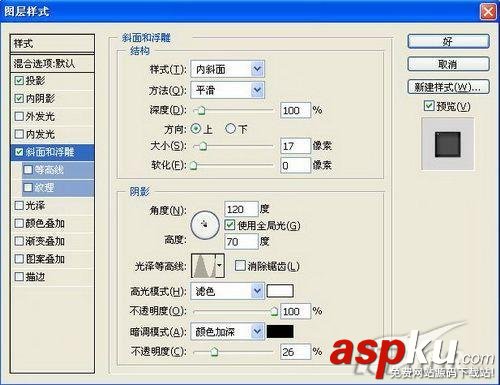Open the black shadow color swatch
500x385 pixels.
280,332
